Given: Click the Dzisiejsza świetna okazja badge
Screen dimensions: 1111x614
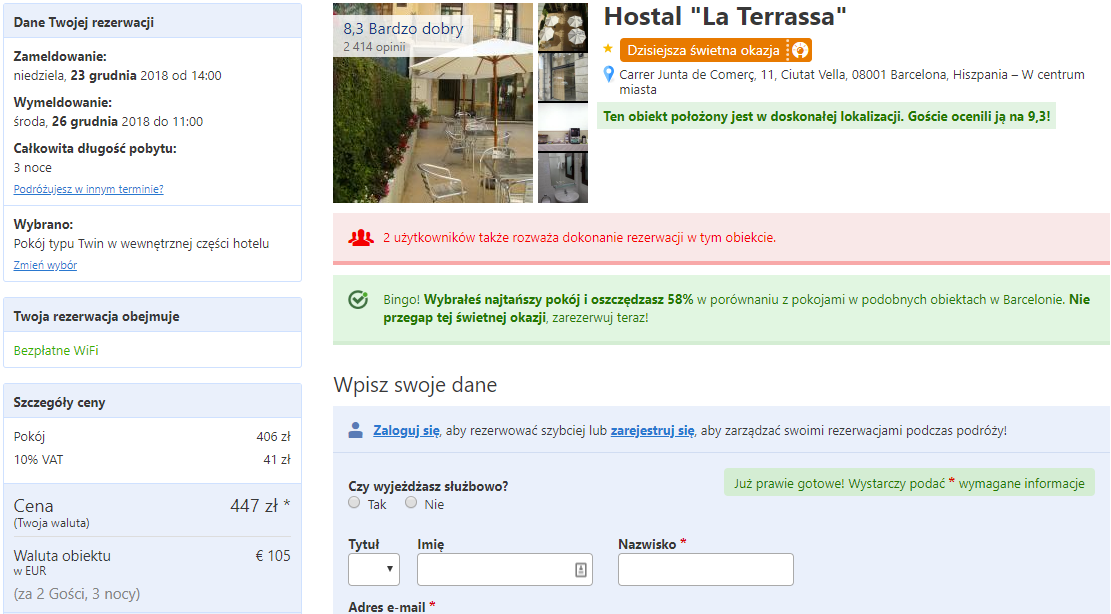Looking at the screenshot, I should click(716, 50).
